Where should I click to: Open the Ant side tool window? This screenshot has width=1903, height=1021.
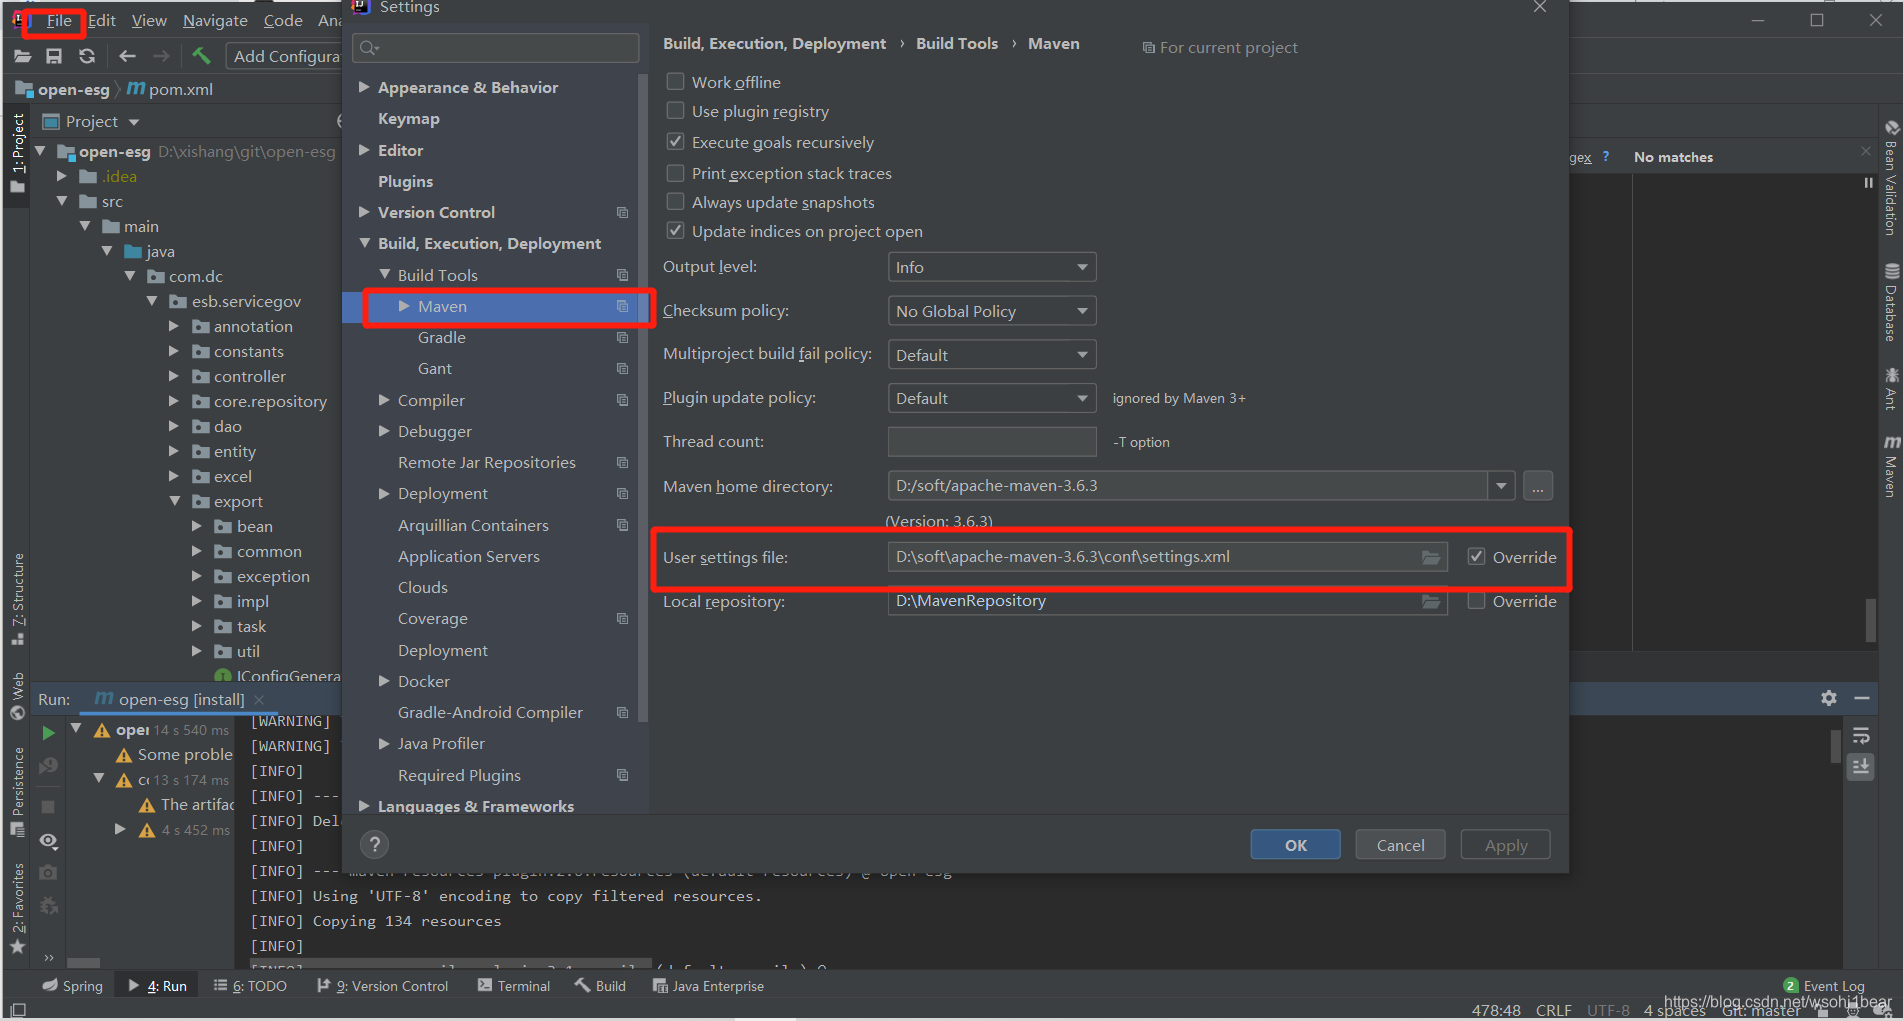coord(1891,388)
